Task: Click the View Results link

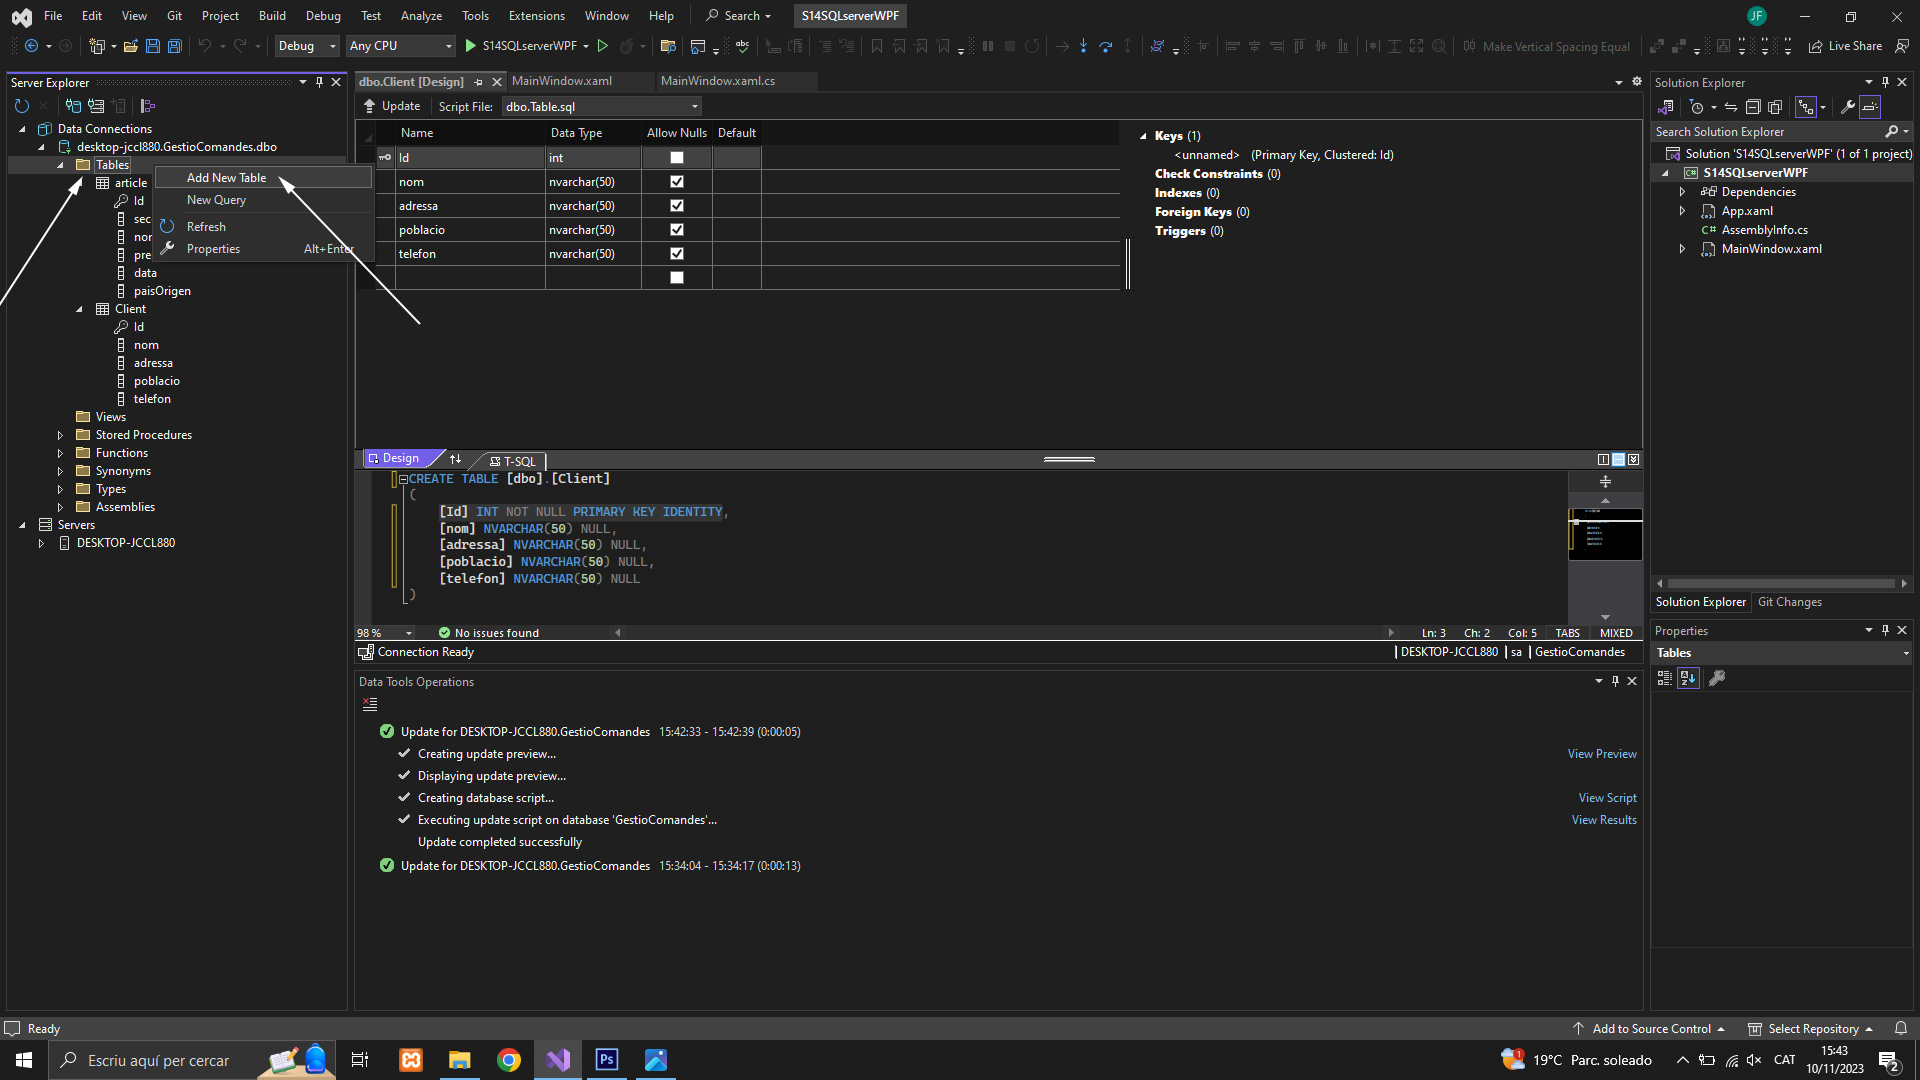Action: pyautogui.click(x=1603, y=820)
